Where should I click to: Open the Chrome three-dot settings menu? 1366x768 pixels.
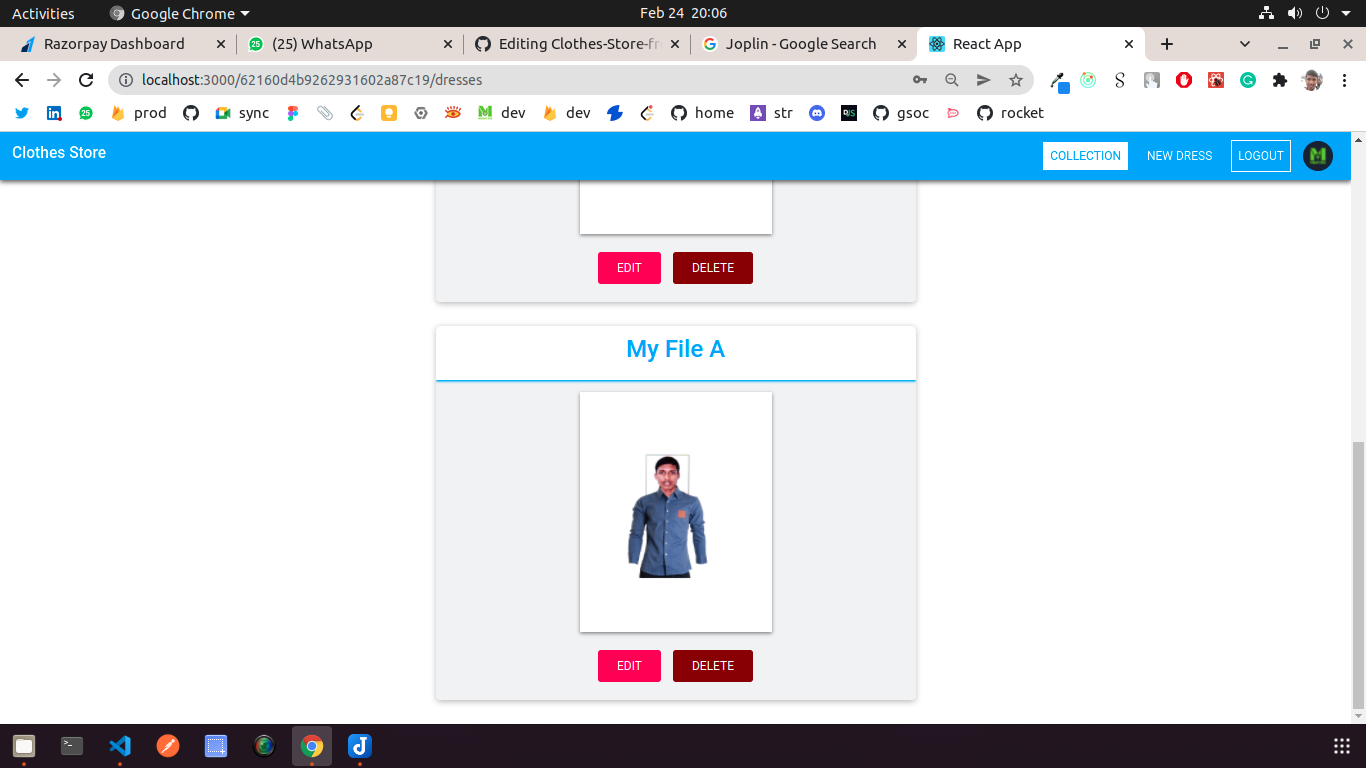click(1345, 80)
